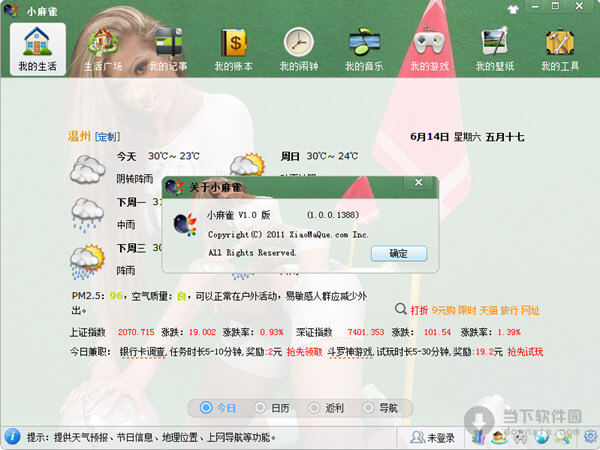
Task: Click the PM2.5 value 96
Action: [x=116, y=296]
